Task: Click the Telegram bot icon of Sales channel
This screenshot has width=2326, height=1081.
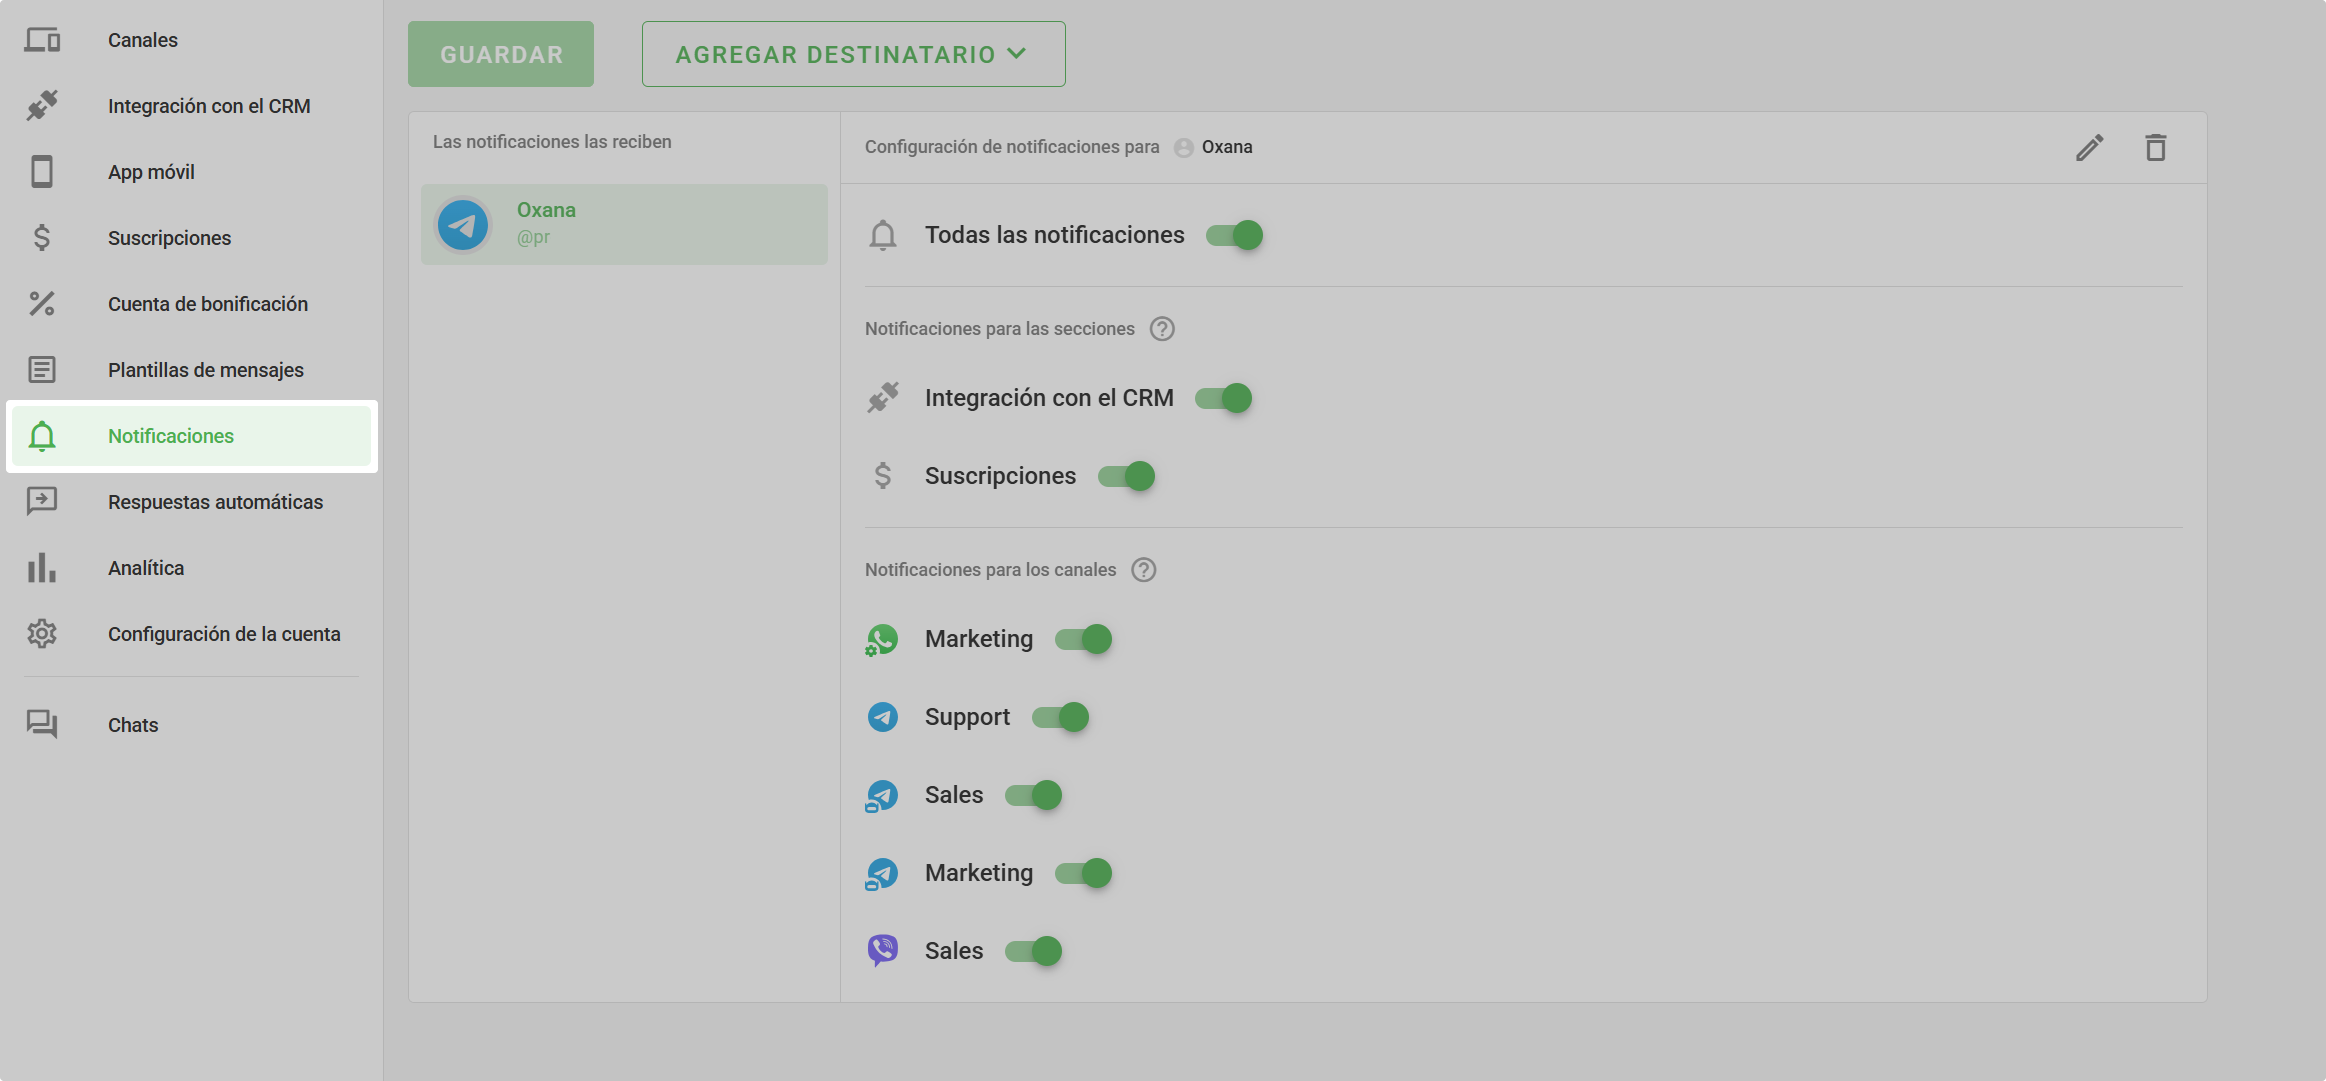Action: coord(882,796)
